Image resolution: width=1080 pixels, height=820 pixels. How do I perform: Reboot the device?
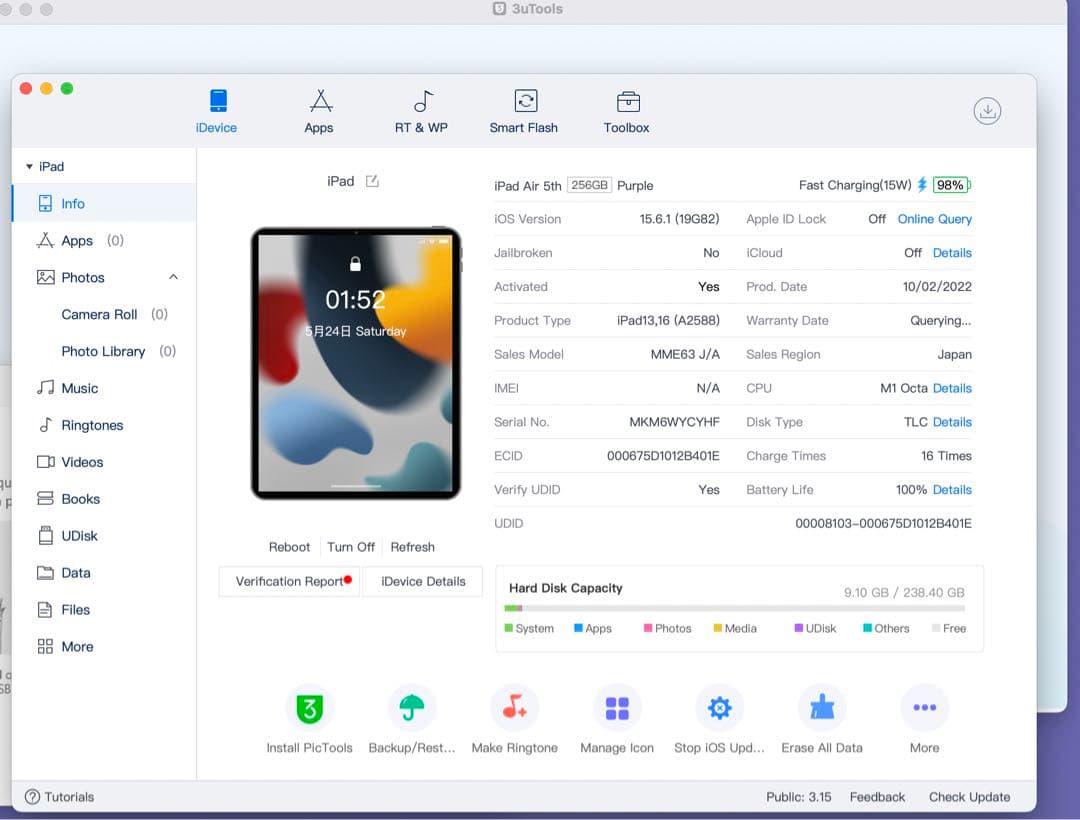click(289, 547)
